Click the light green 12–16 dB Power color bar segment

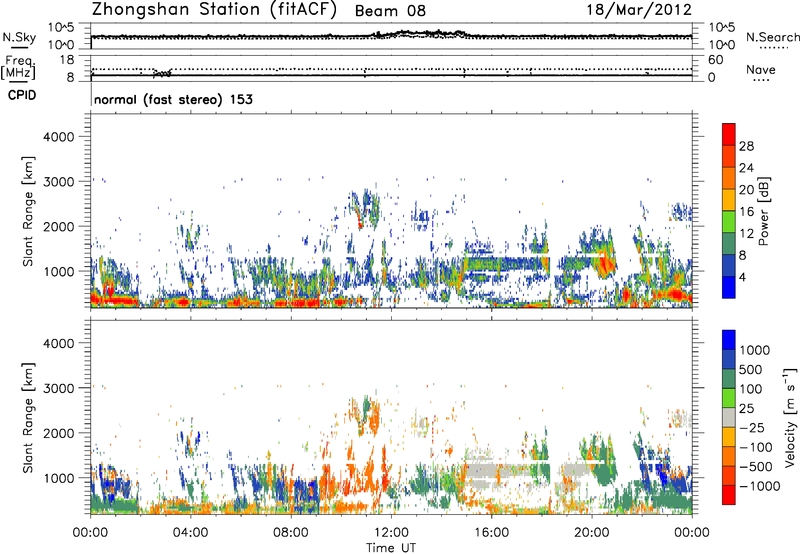729,221
